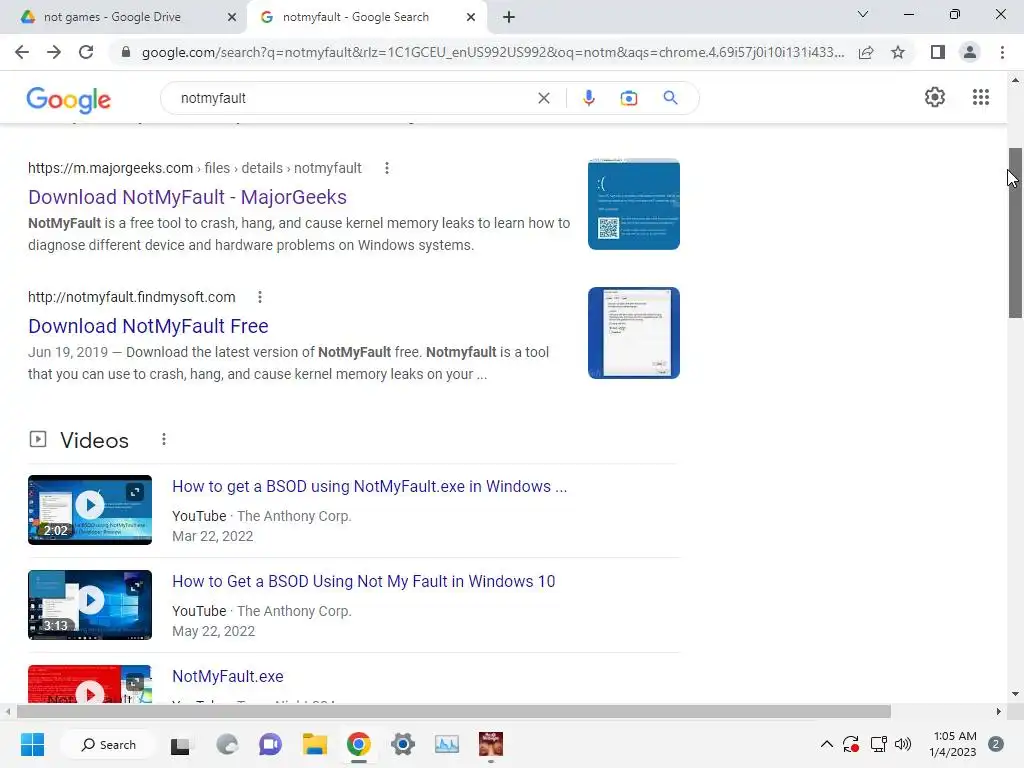The image size is (1024, 768).
Task: Open clock and date 1:05 AM
Action: pyautogui.click(x=953, y=744)
